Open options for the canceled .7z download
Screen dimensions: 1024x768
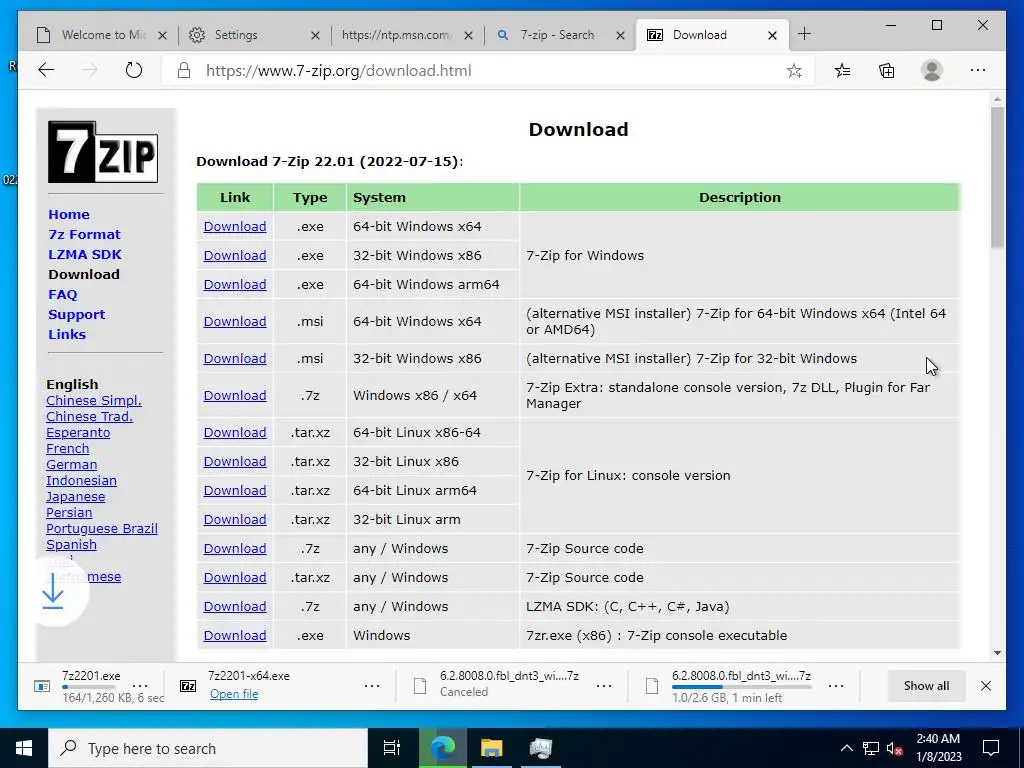[x=604, y=686]
